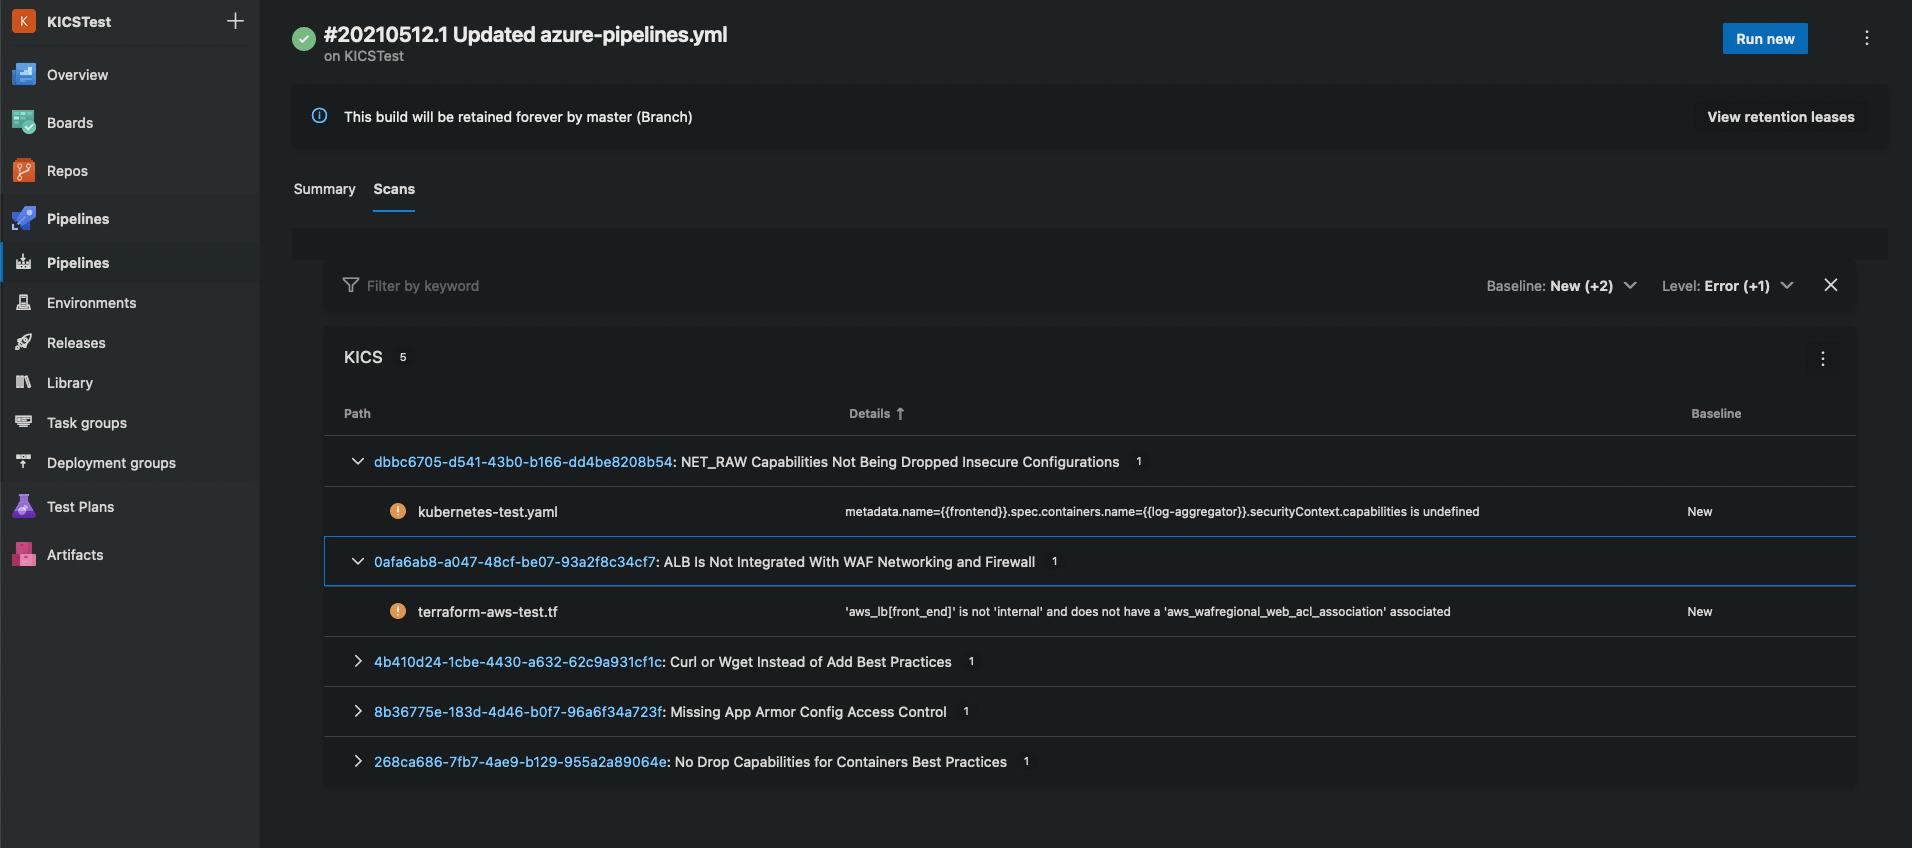Expand the Missing App Armor Config group
The width and height of the screenshot is (1912, 848).
(x=357, y=711)
